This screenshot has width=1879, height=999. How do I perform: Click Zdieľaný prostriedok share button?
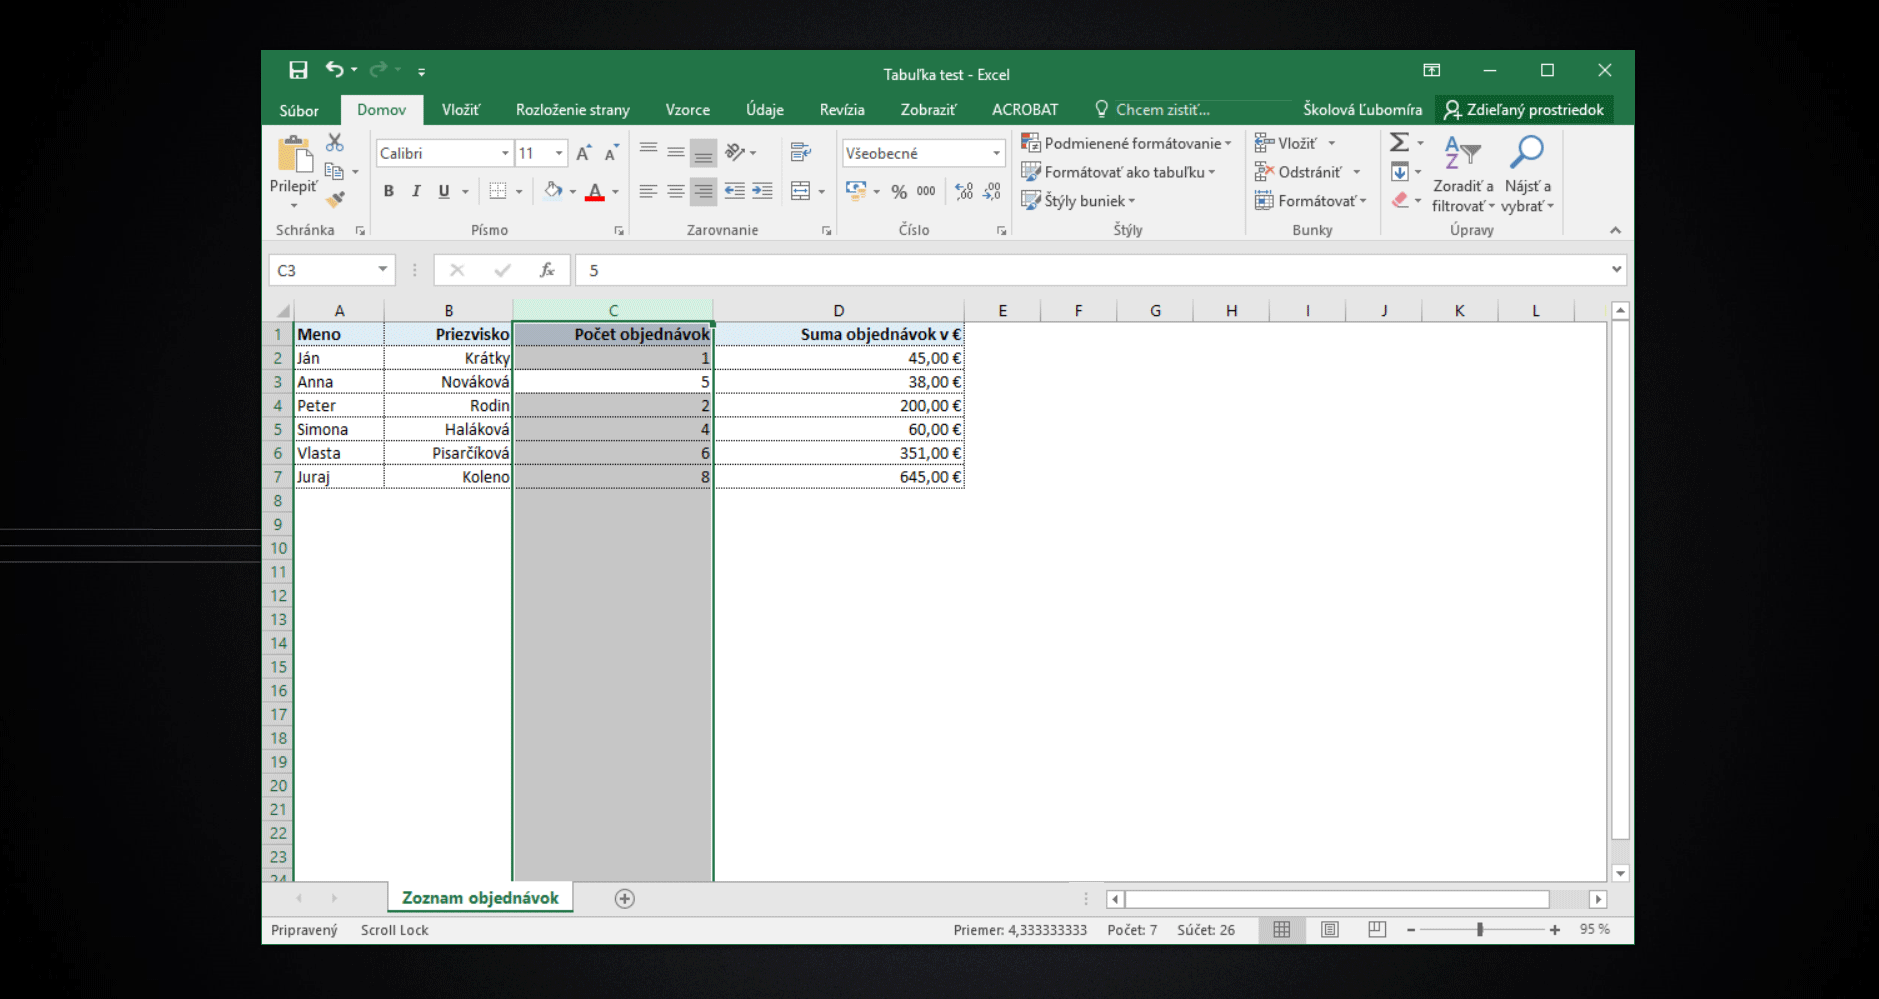pyautogui.click(x=1524, y=110)
